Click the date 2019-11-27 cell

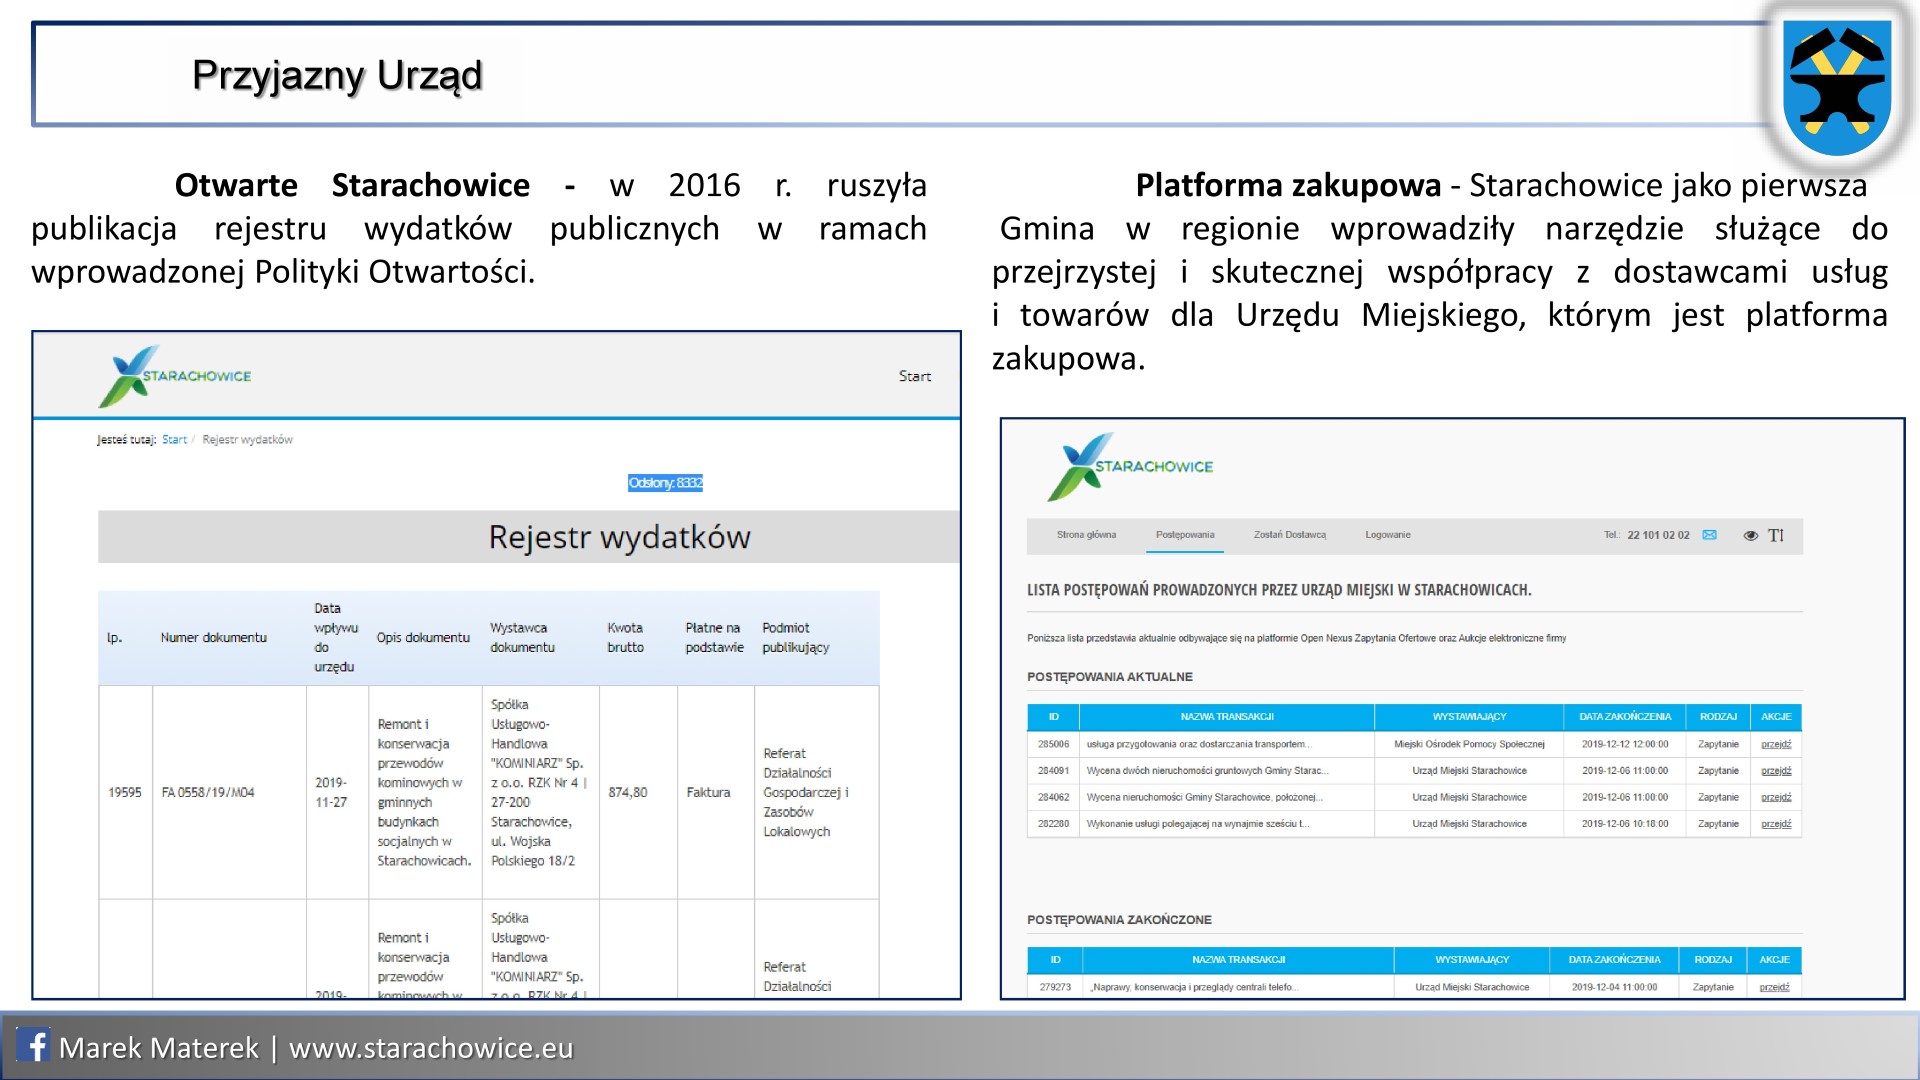click(331, 792)
